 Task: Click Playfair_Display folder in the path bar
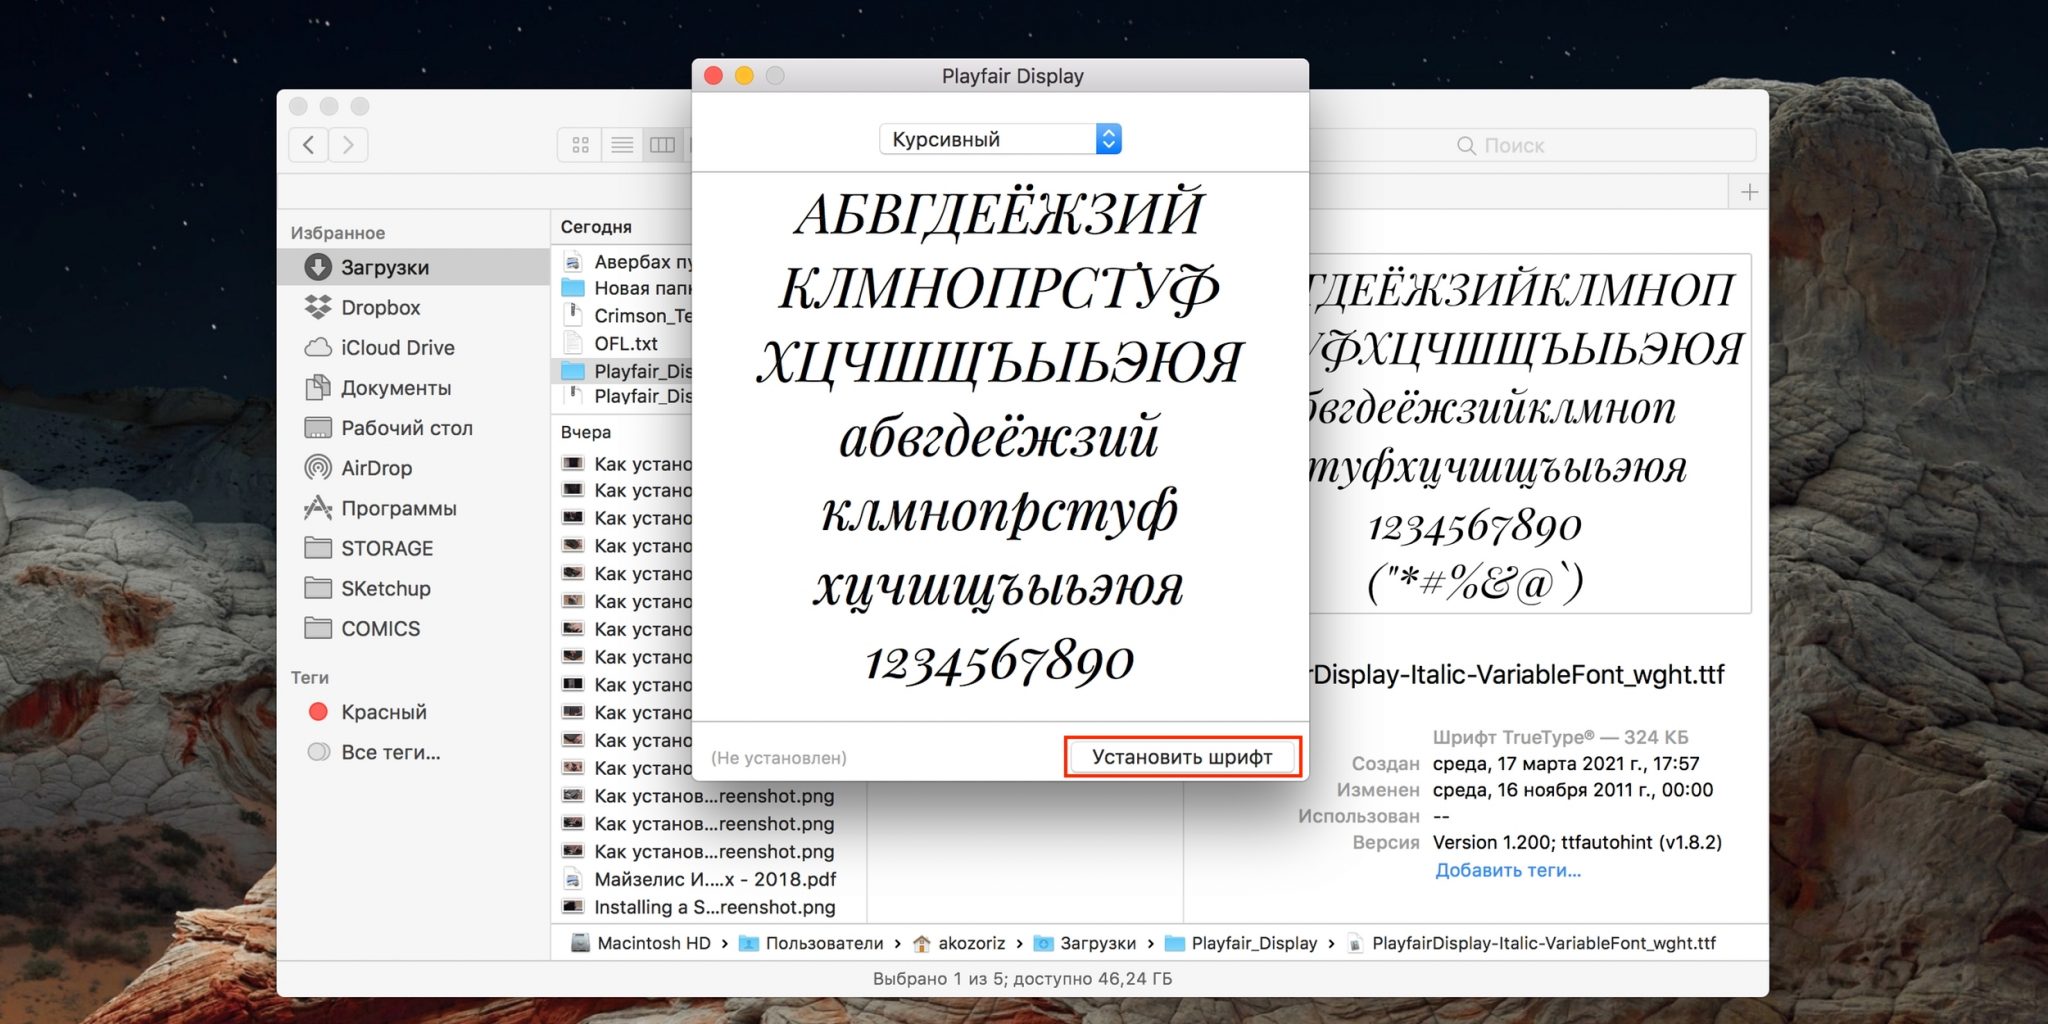click(1242, 943)
